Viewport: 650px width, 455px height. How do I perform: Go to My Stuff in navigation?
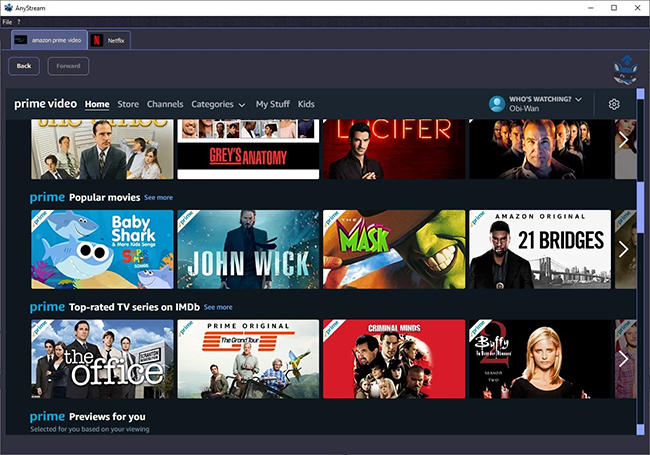click(x=271, y=104)
